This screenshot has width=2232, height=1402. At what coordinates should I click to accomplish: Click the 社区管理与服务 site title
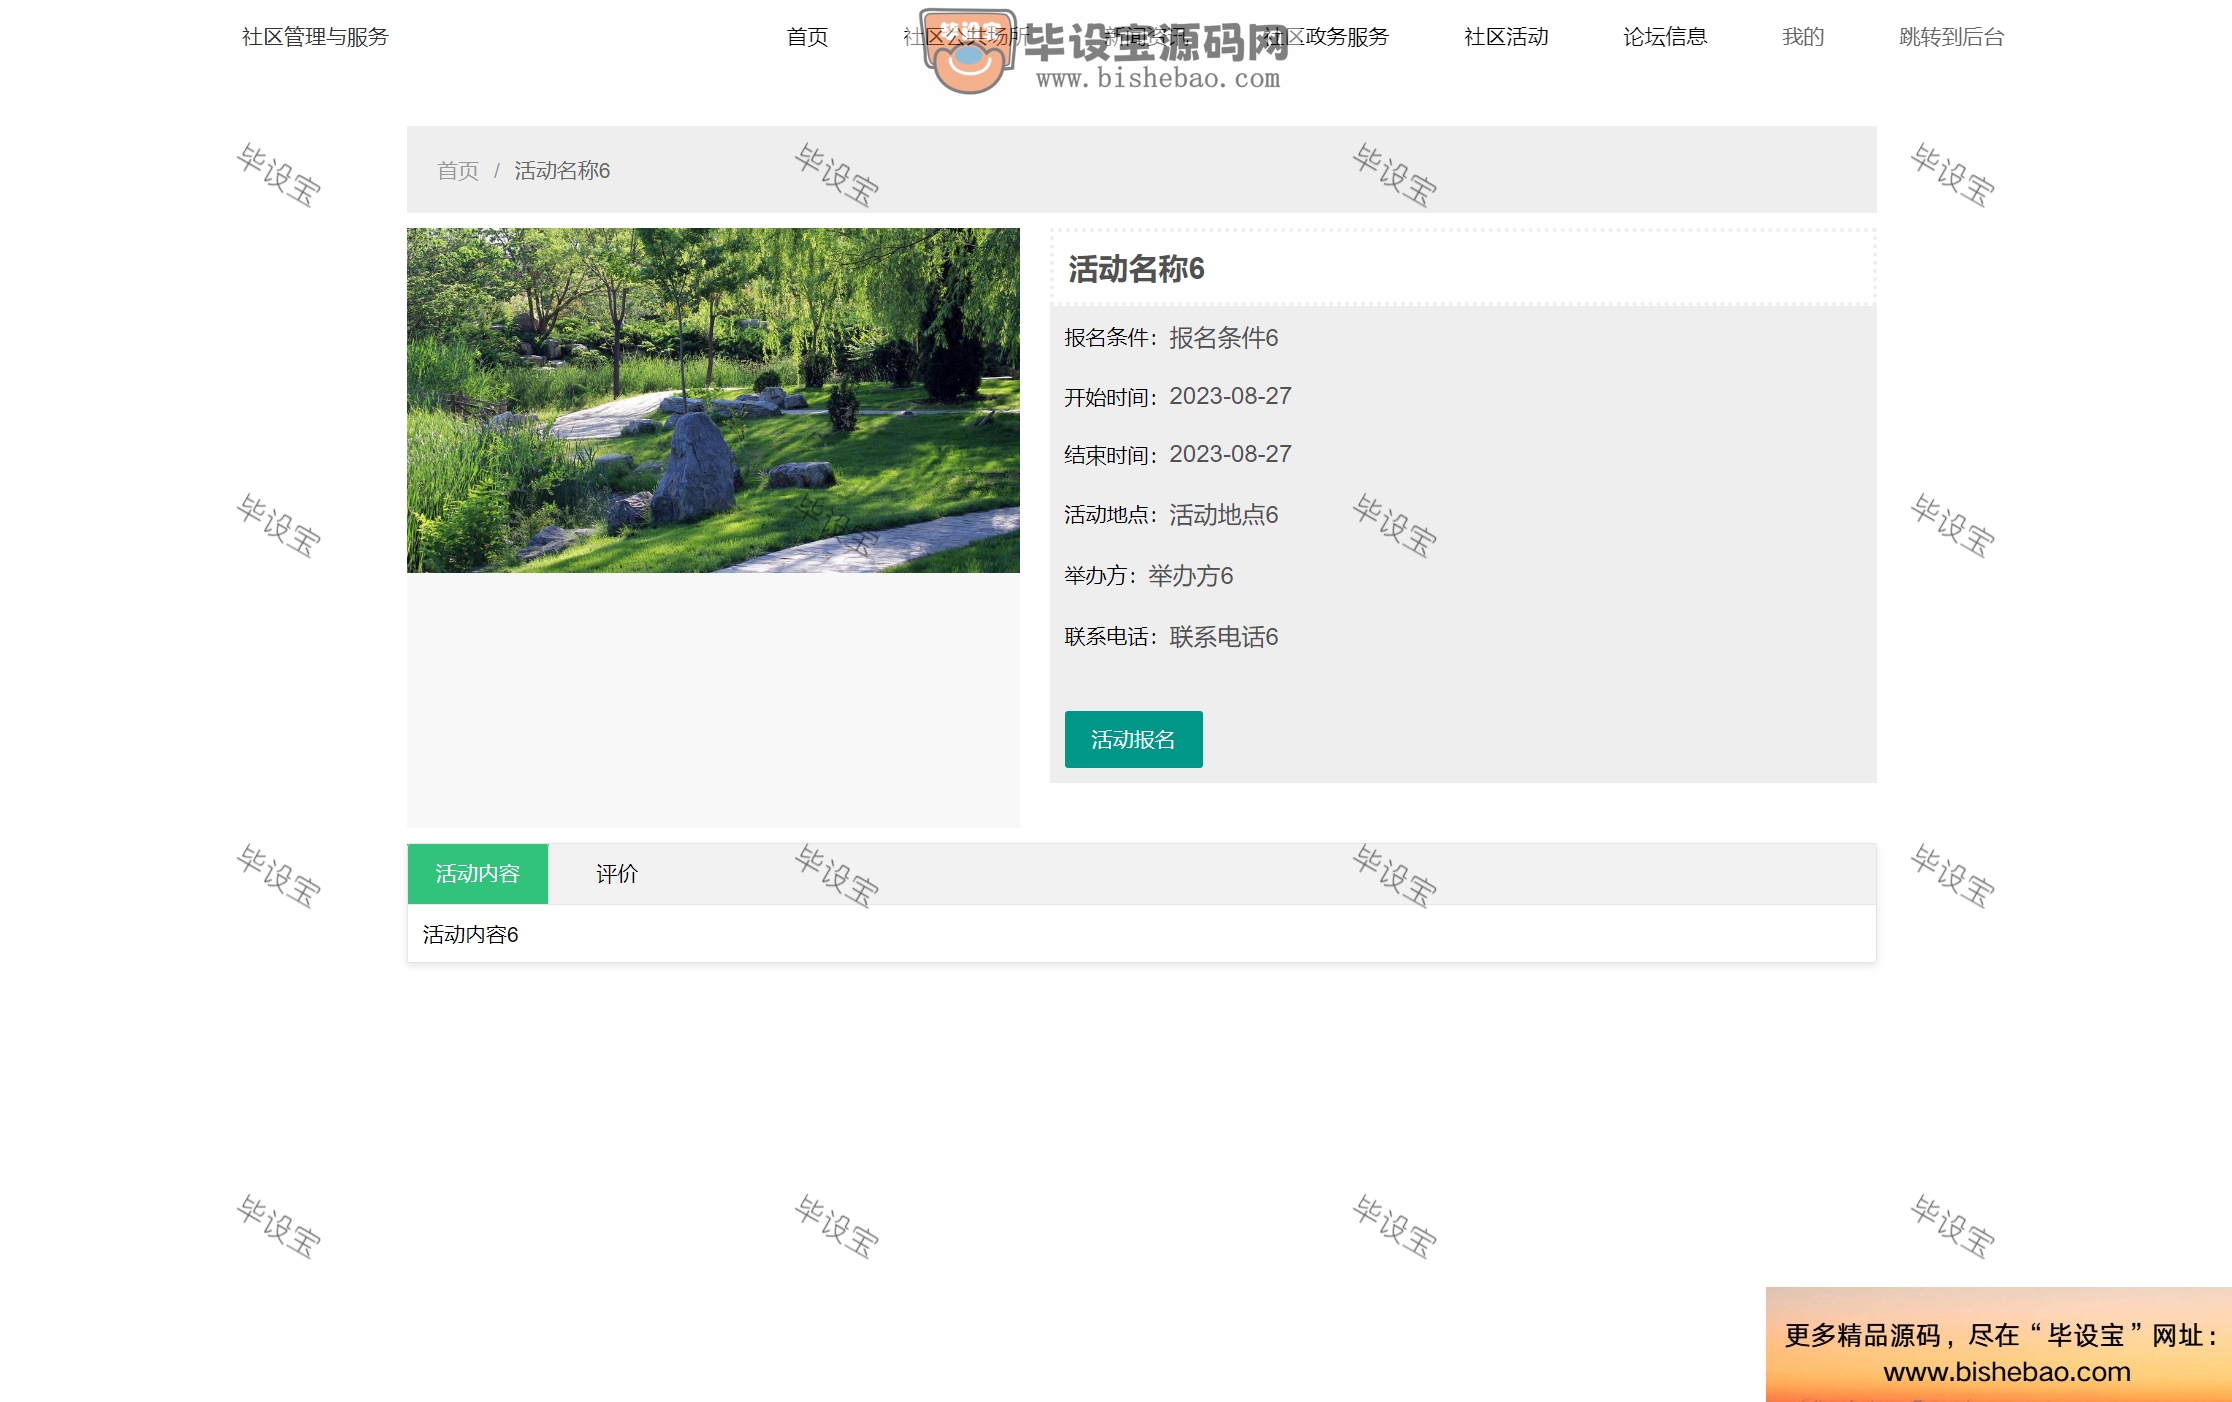(315, 37)
